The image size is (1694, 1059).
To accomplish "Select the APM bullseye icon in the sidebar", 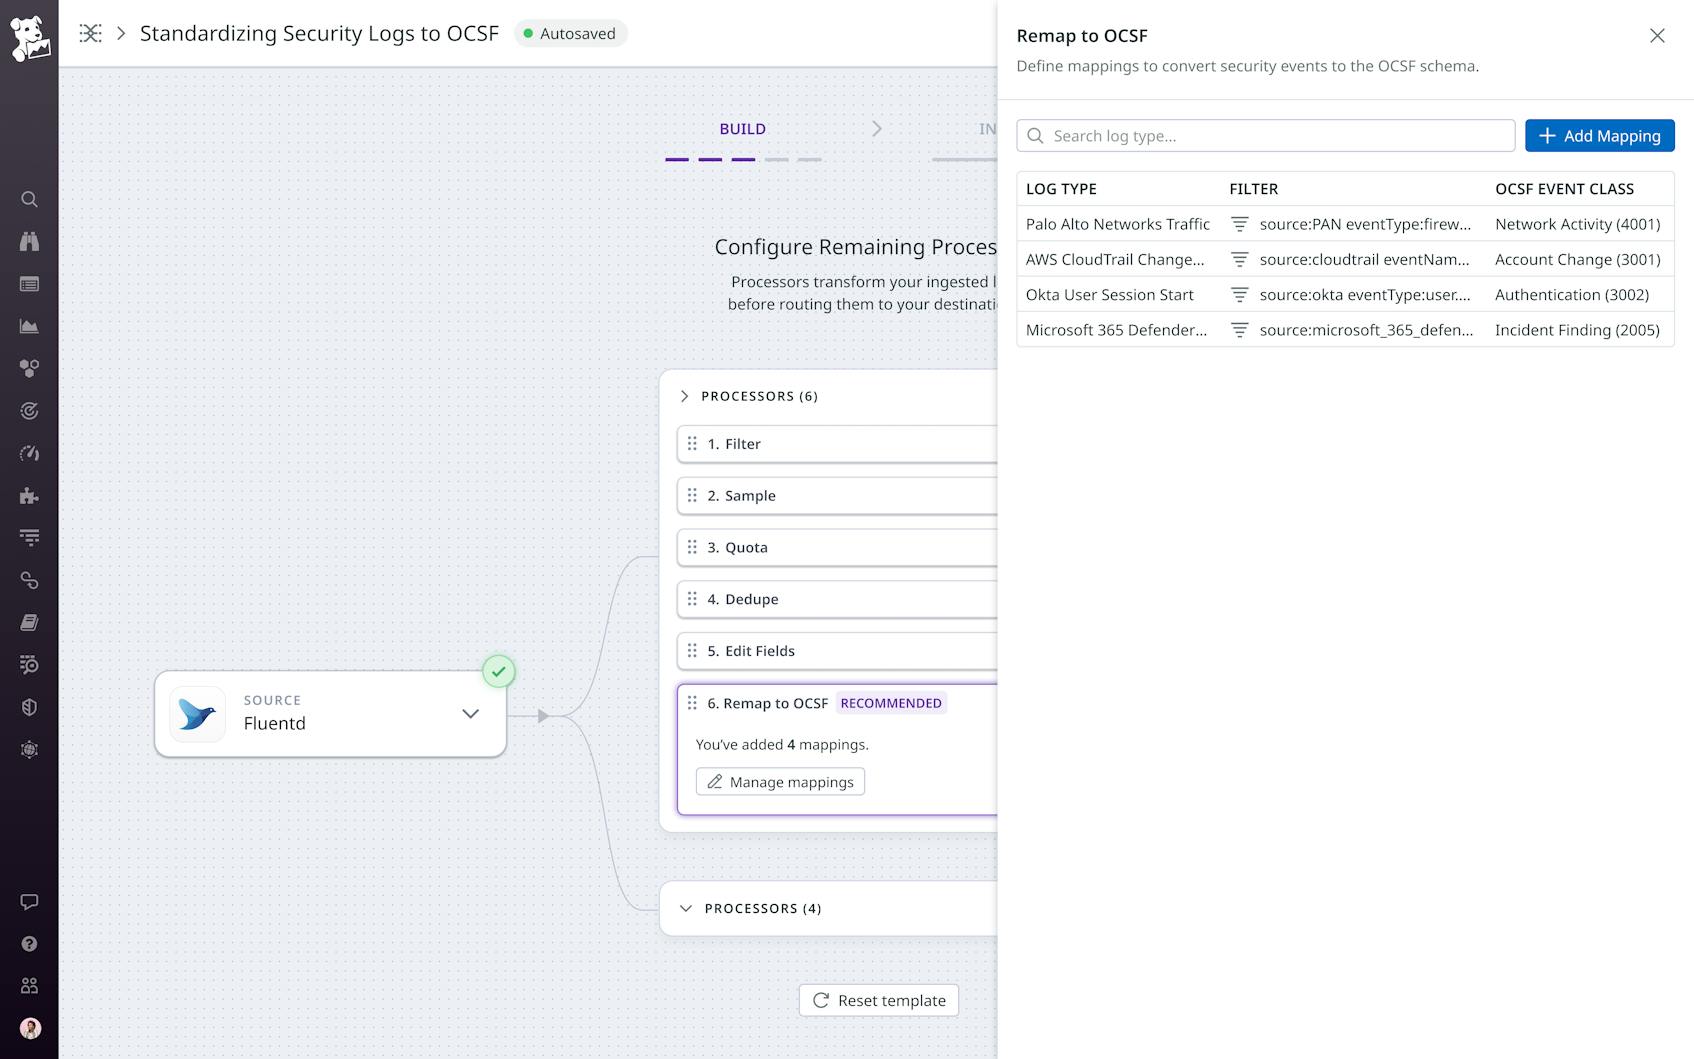I will coord(29,410).
